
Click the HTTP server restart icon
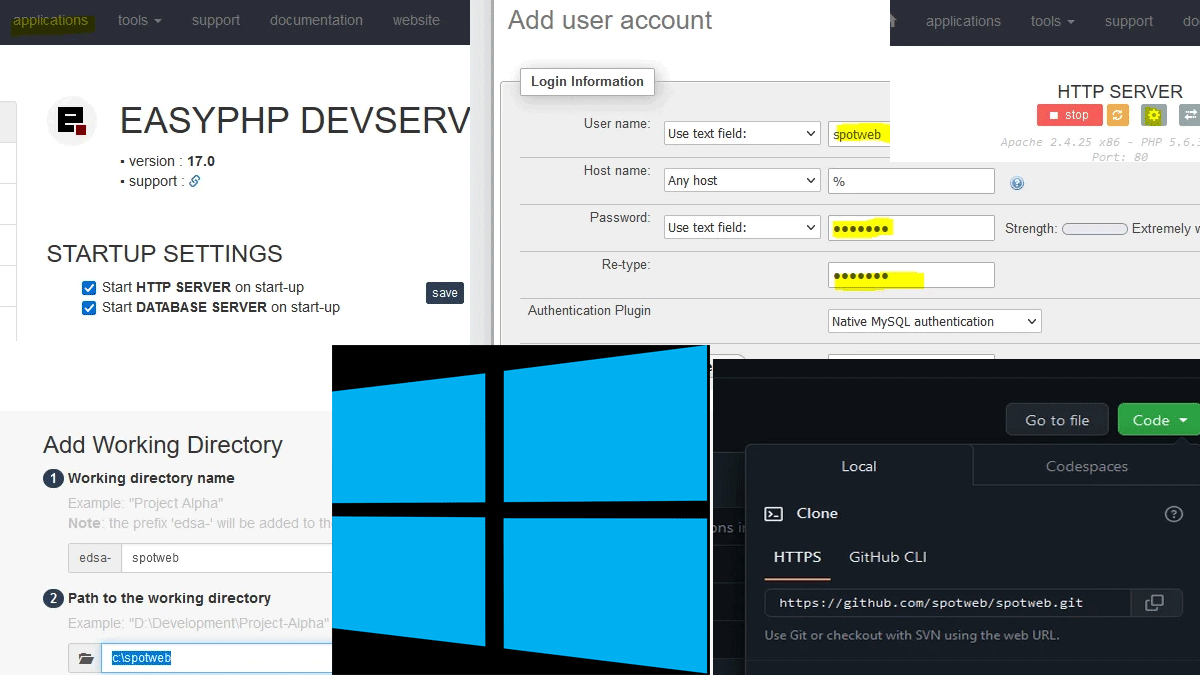pyautogui.click(x=1118, y=115)
